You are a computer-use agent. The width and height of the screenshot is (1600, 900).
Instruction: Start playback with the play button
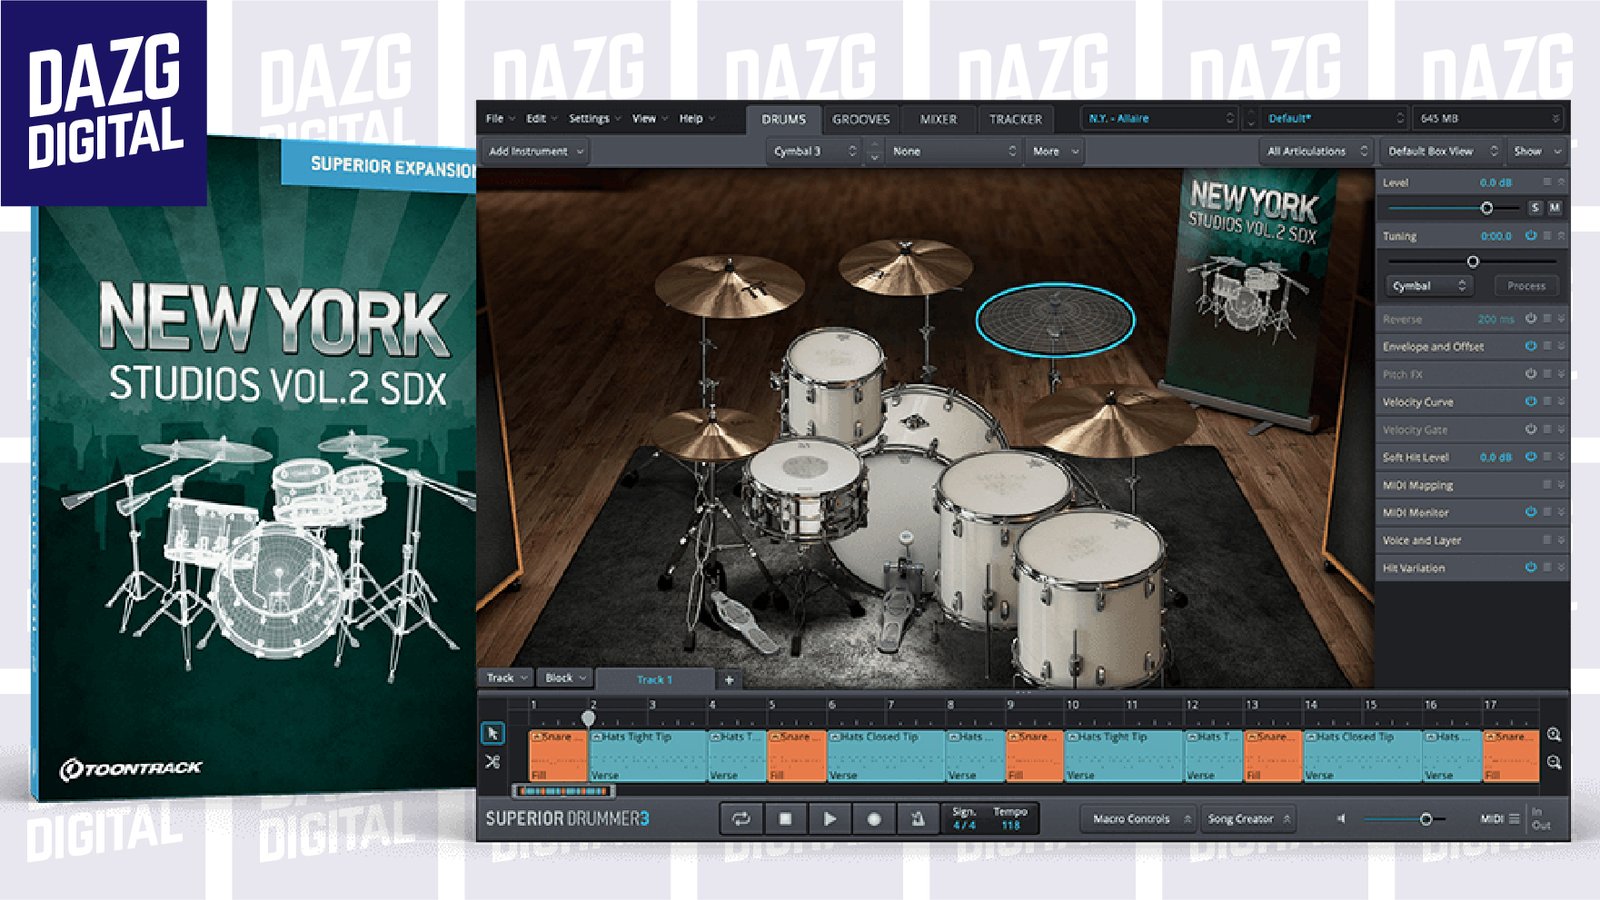pos(829,819)
